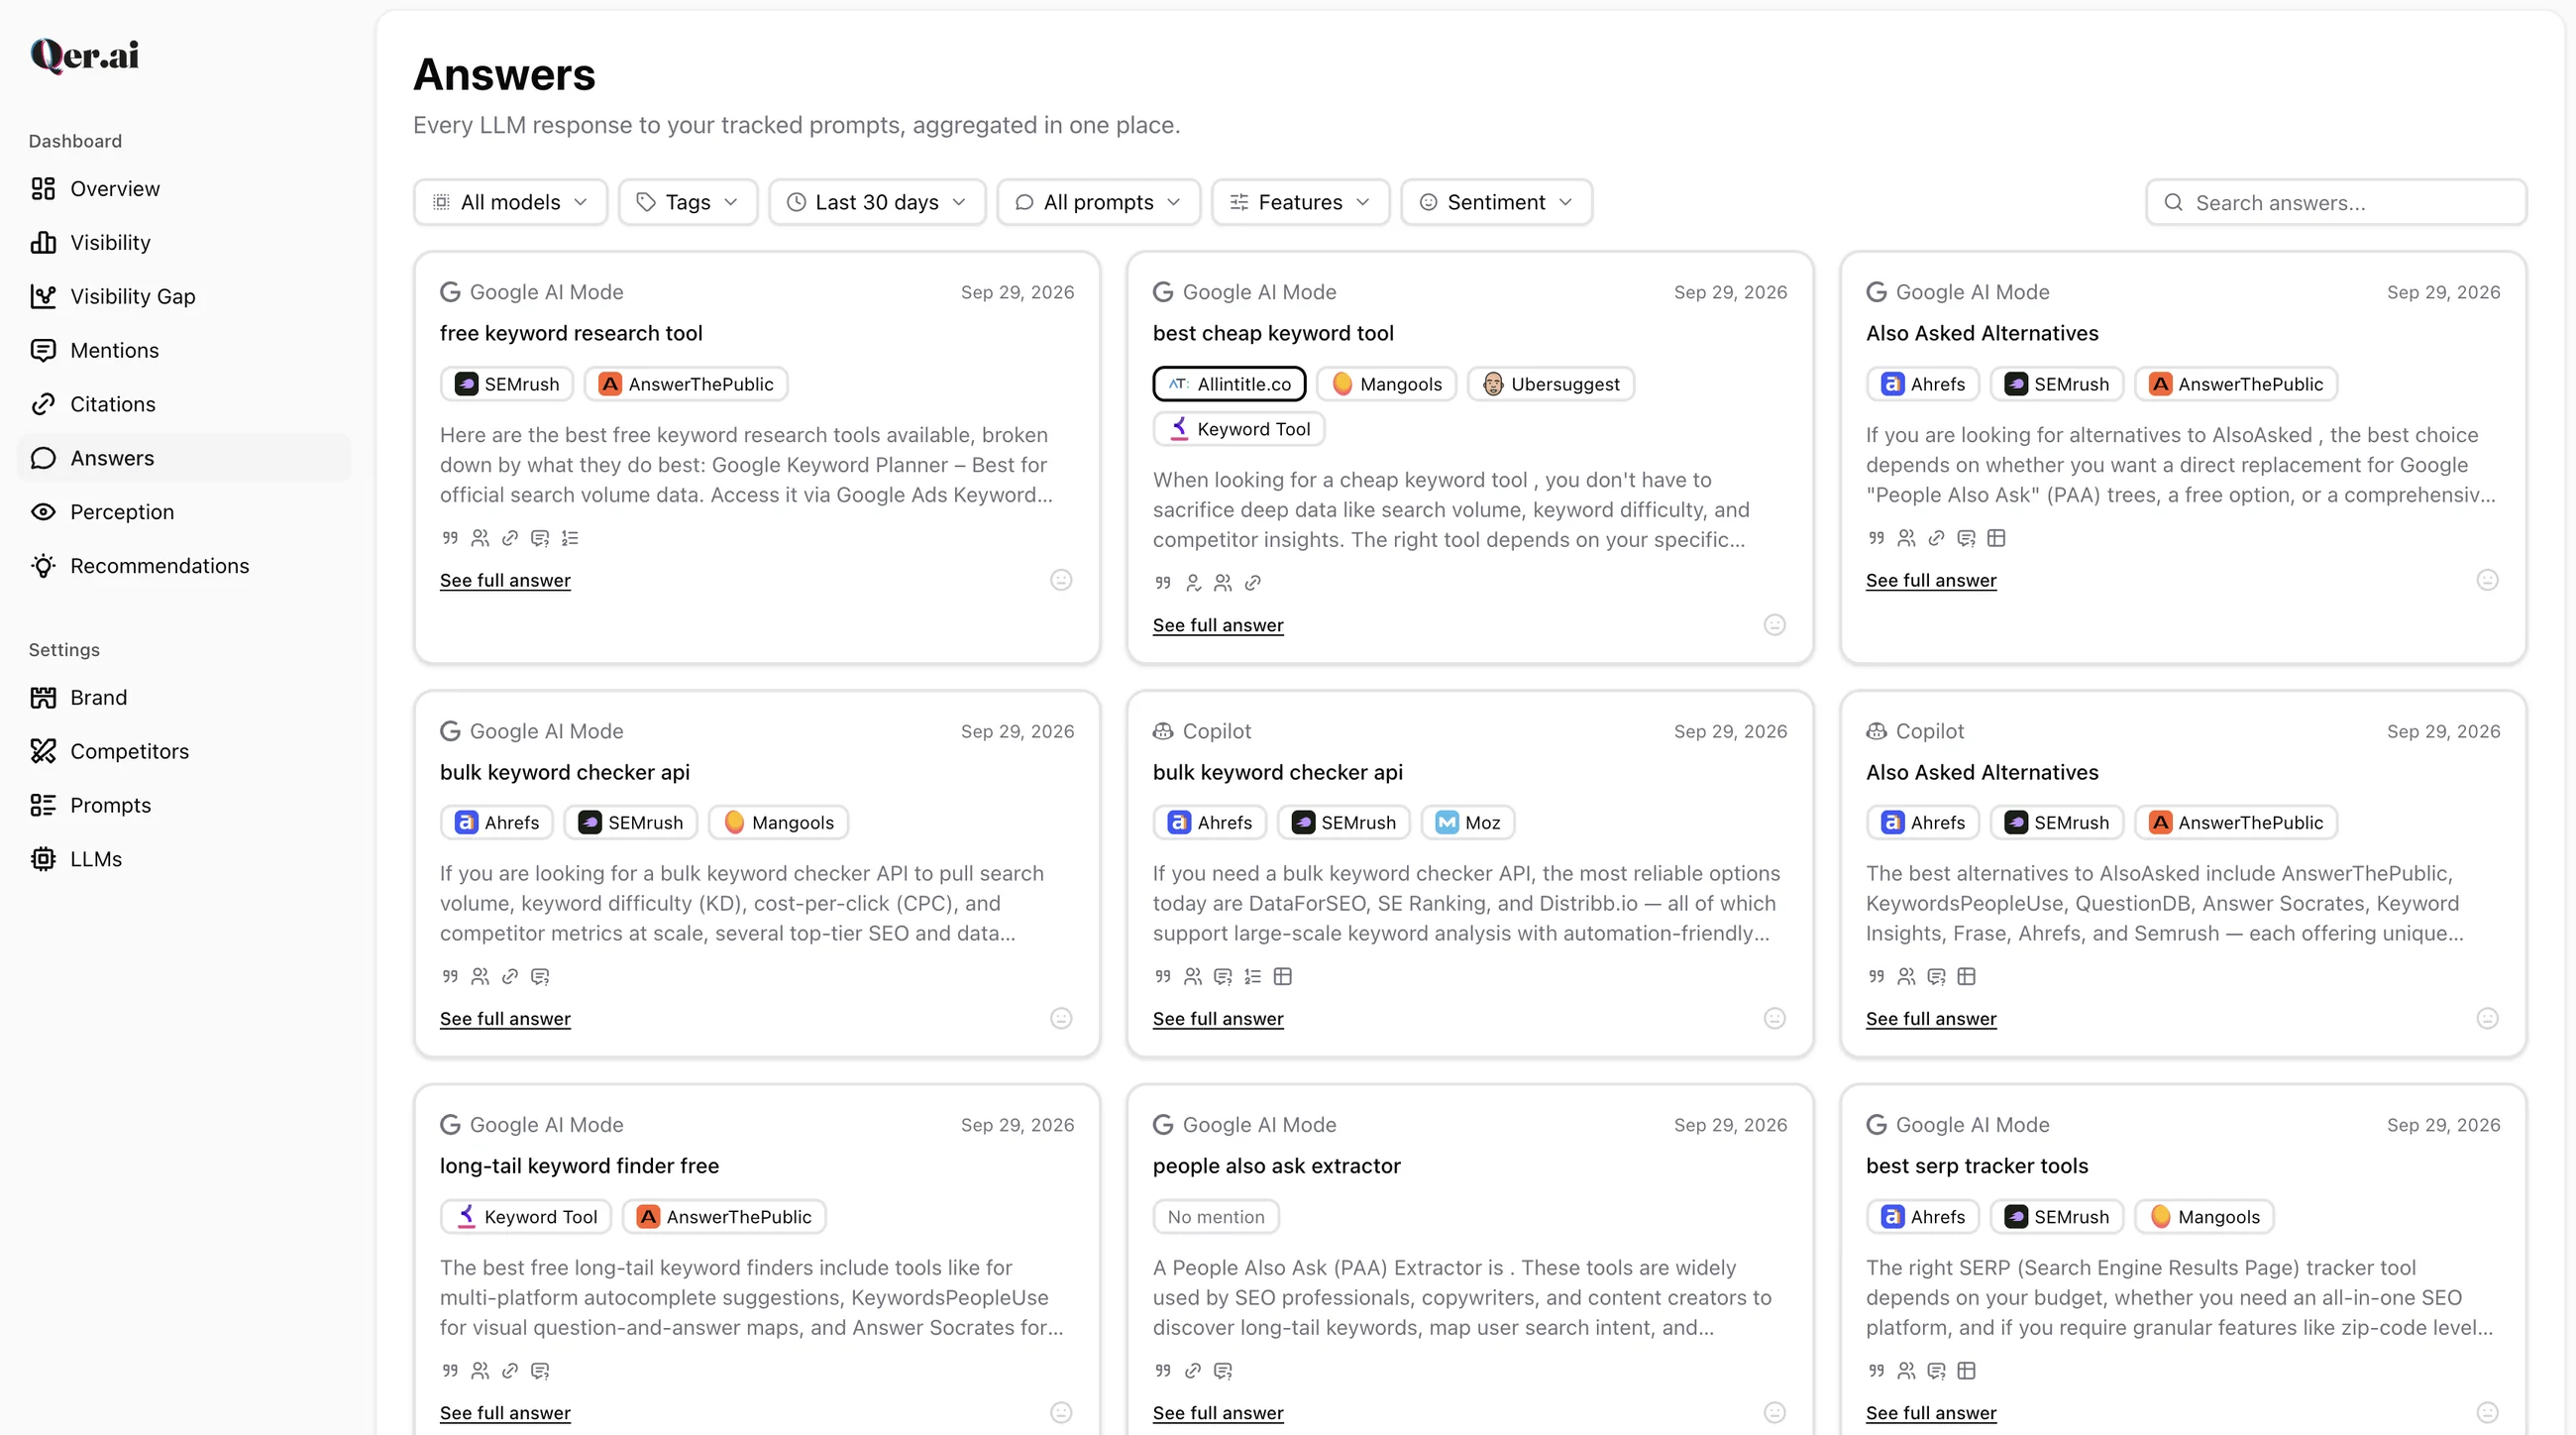
Task: Navigate to the Mentions section
Action: point(184,351)
